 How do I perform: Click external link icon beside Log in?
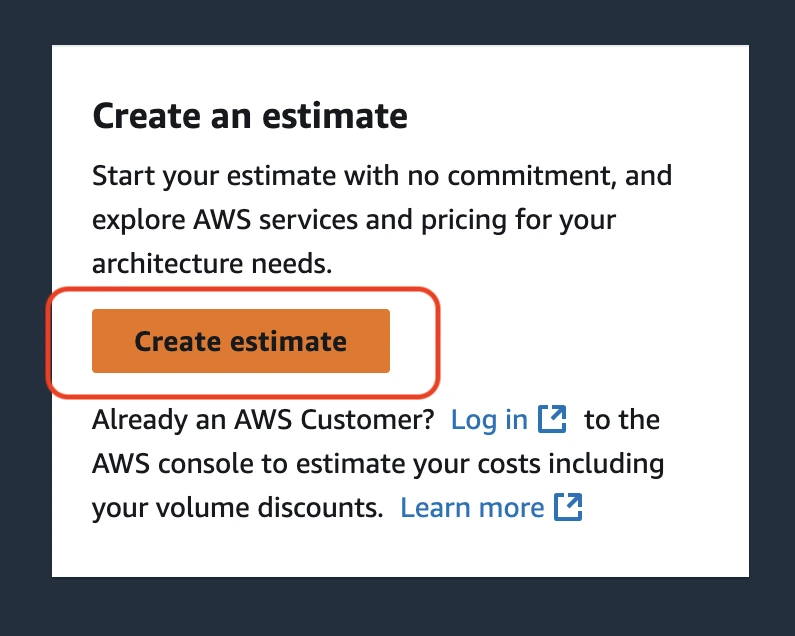pos(552,420)
